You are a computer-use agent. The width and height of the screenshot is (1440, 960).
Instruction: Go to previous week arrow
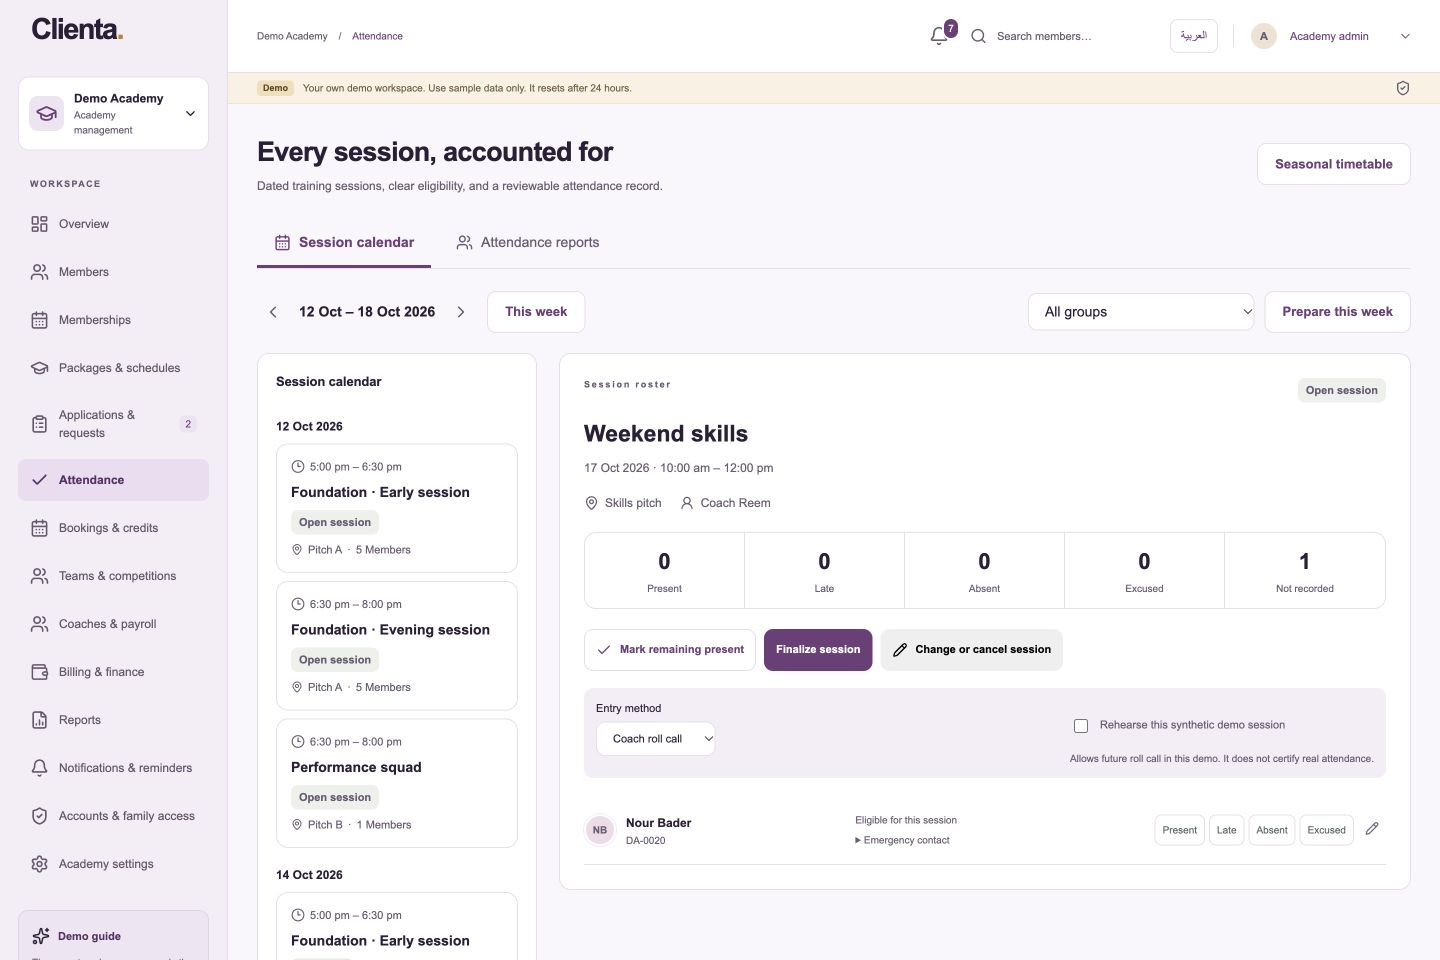pyautogui.click(x=273, y=312)
